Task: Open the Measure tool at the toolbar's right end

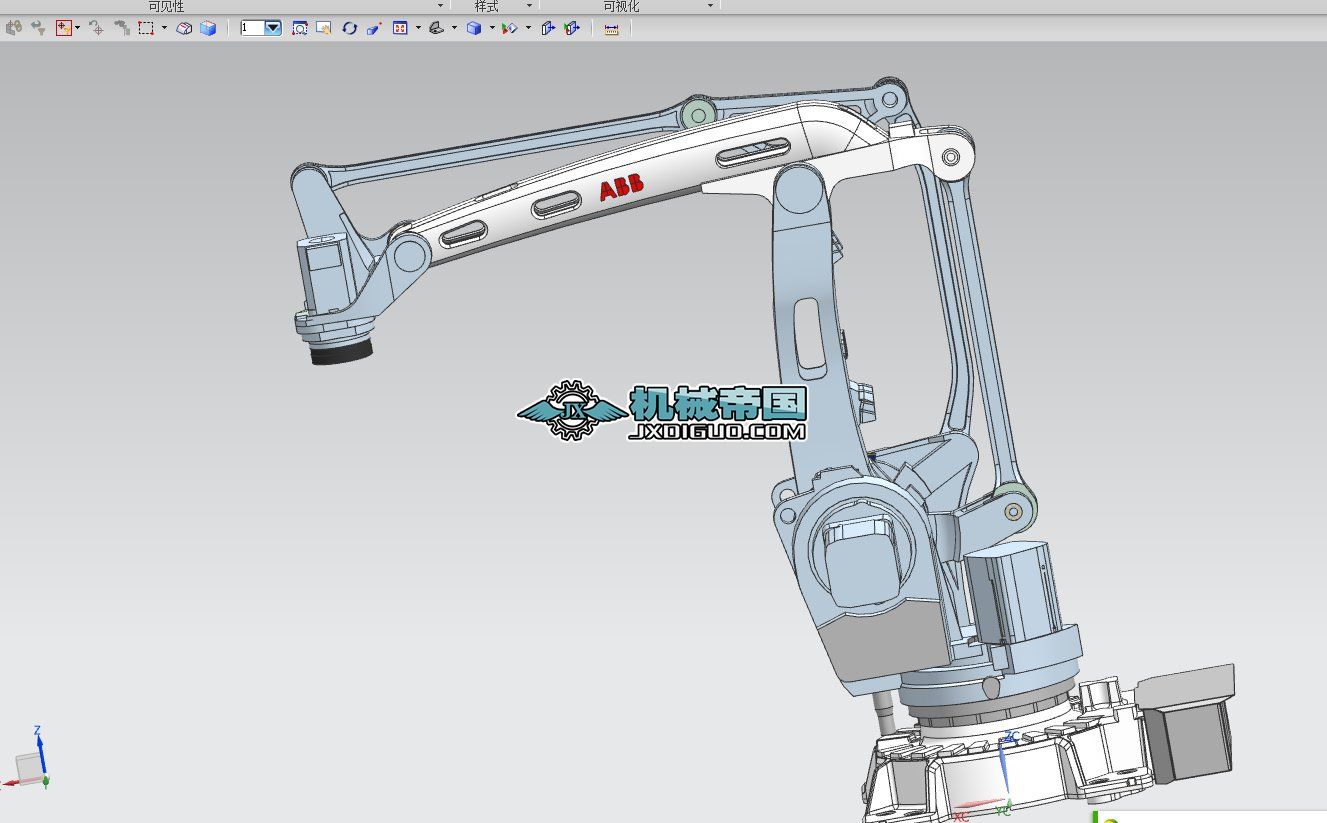Action: [611, 28]
